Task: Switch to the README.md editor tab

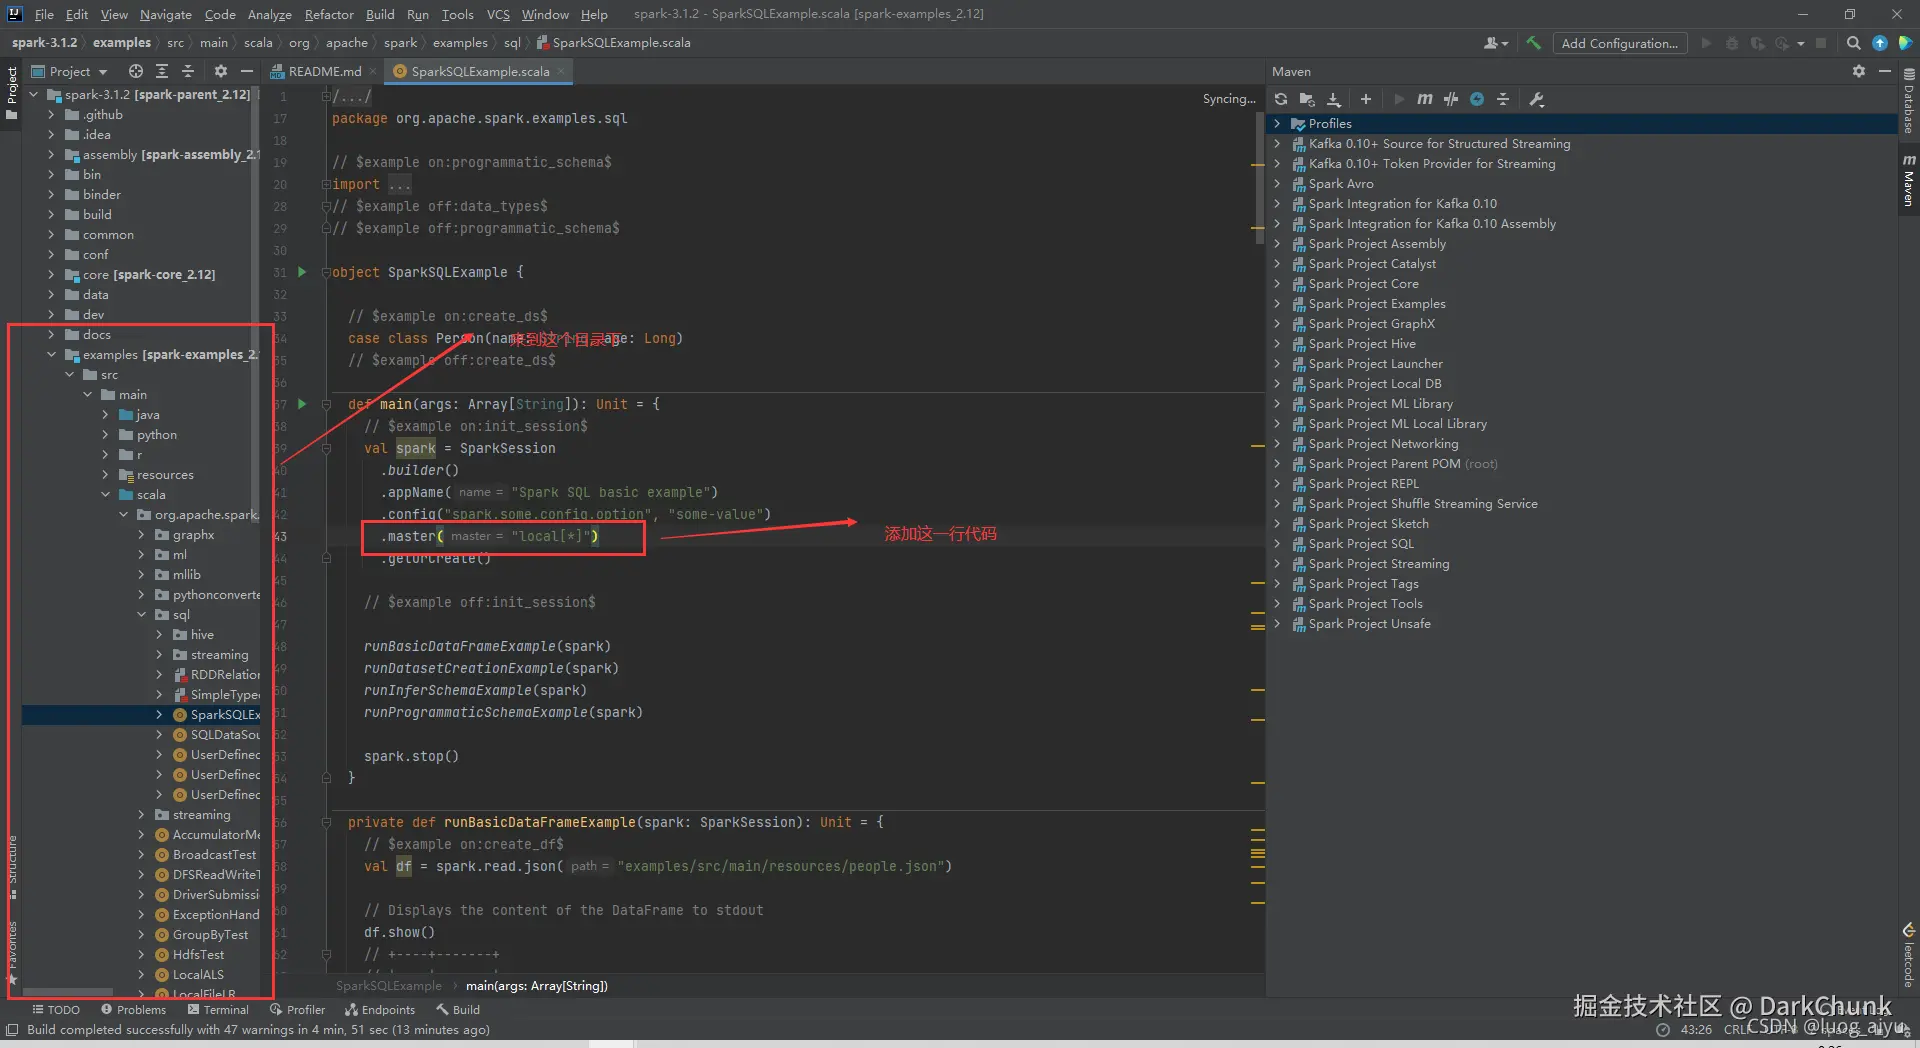Action: pyautogui.click(x=323, y=71)
